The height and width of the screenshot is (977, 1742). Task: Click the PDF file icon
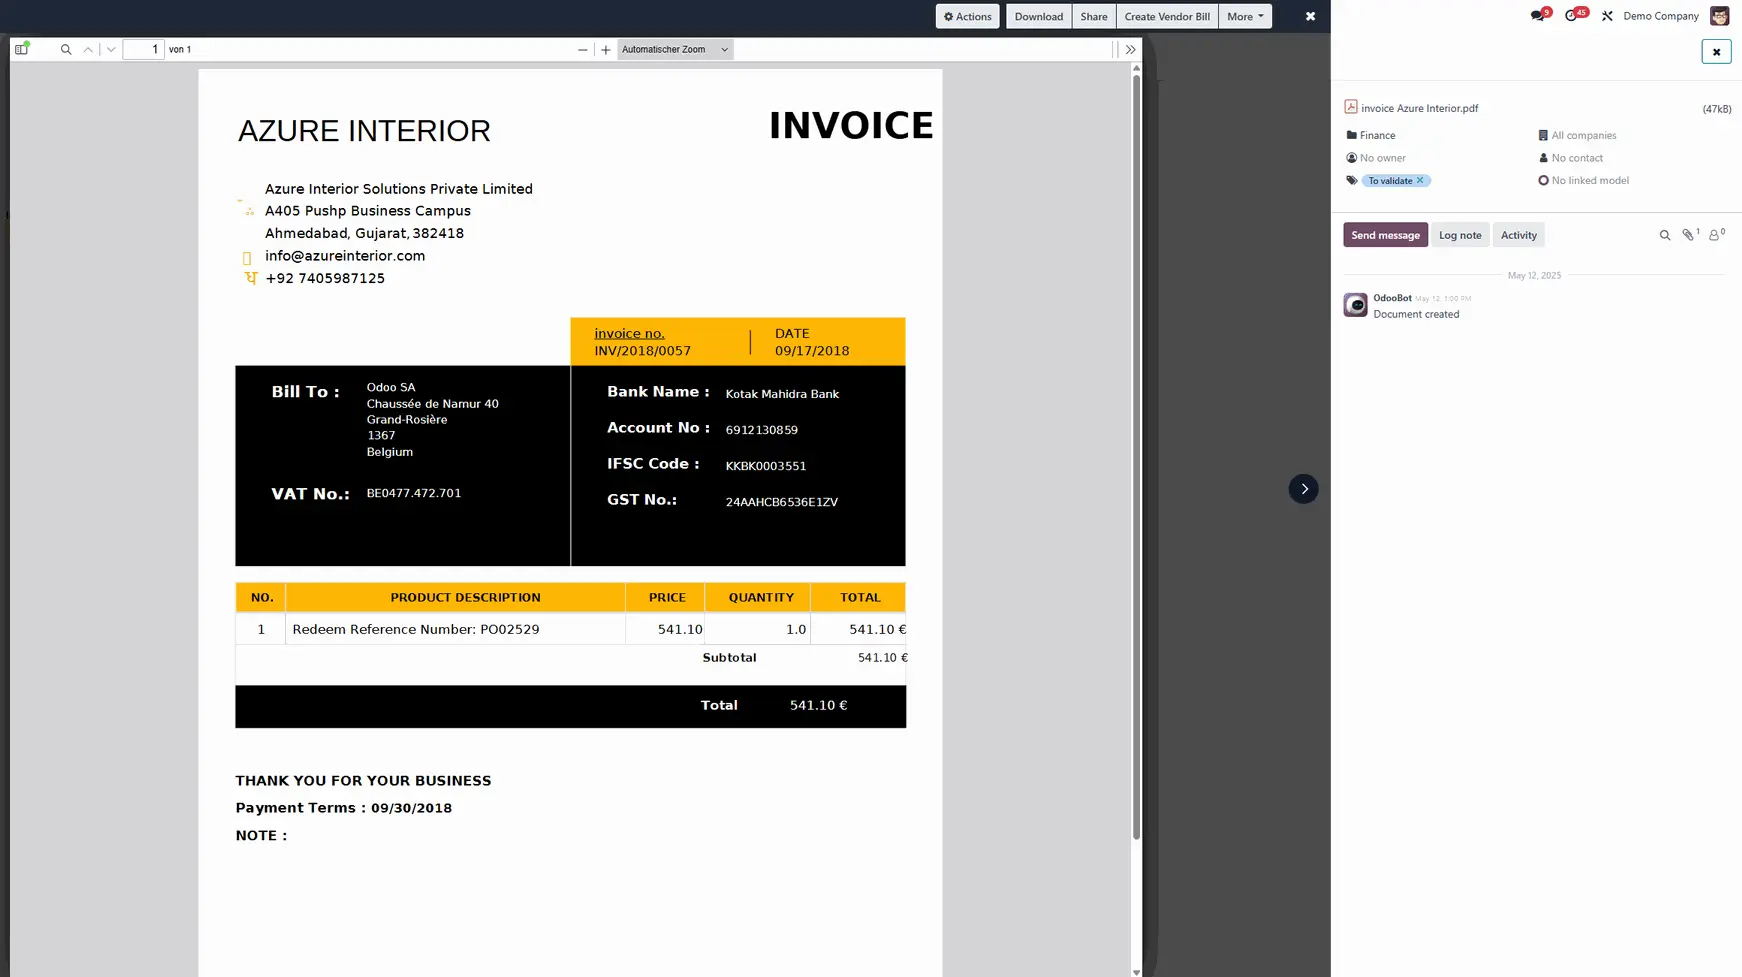1351,107
